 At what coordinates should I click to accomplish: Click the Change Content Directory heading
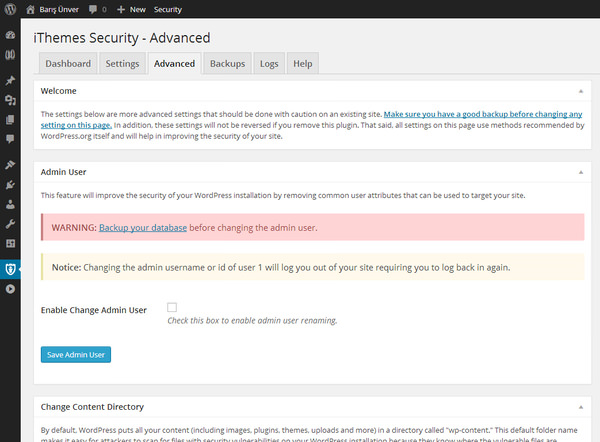(92, 407)
